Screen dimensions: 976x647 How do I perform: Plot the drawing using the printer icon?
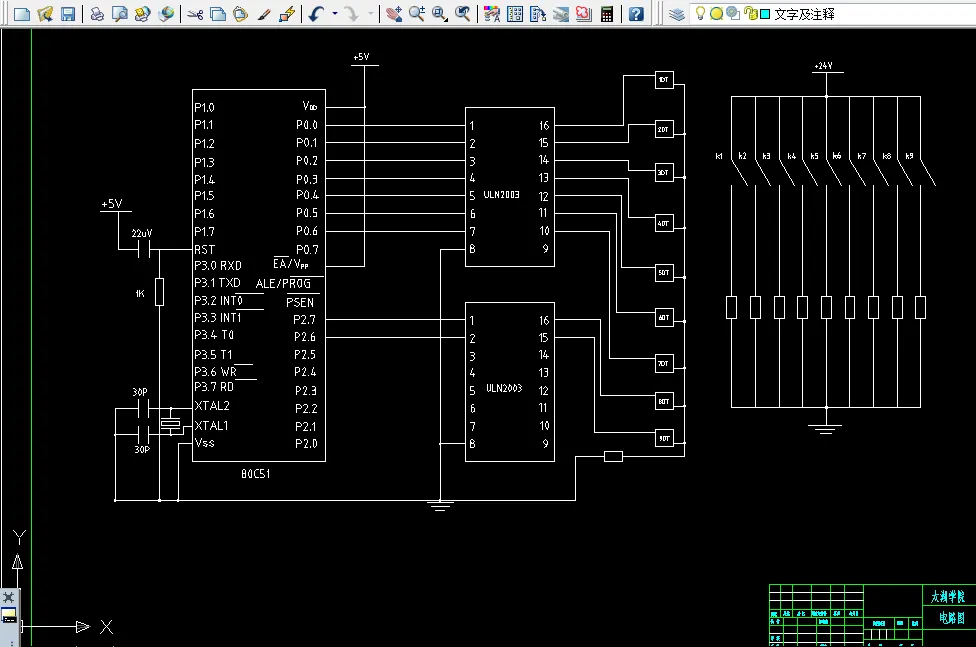coord(97,14)
